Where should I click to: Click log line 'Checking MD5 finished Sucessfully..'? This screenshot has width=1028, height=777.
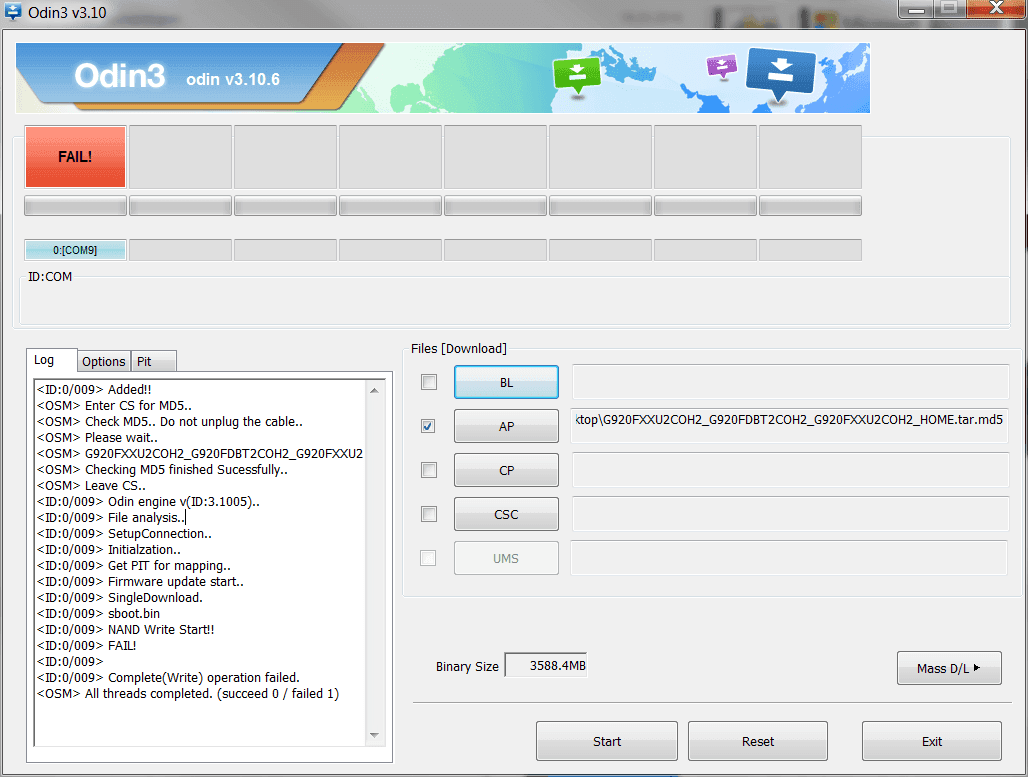point(162,469)
